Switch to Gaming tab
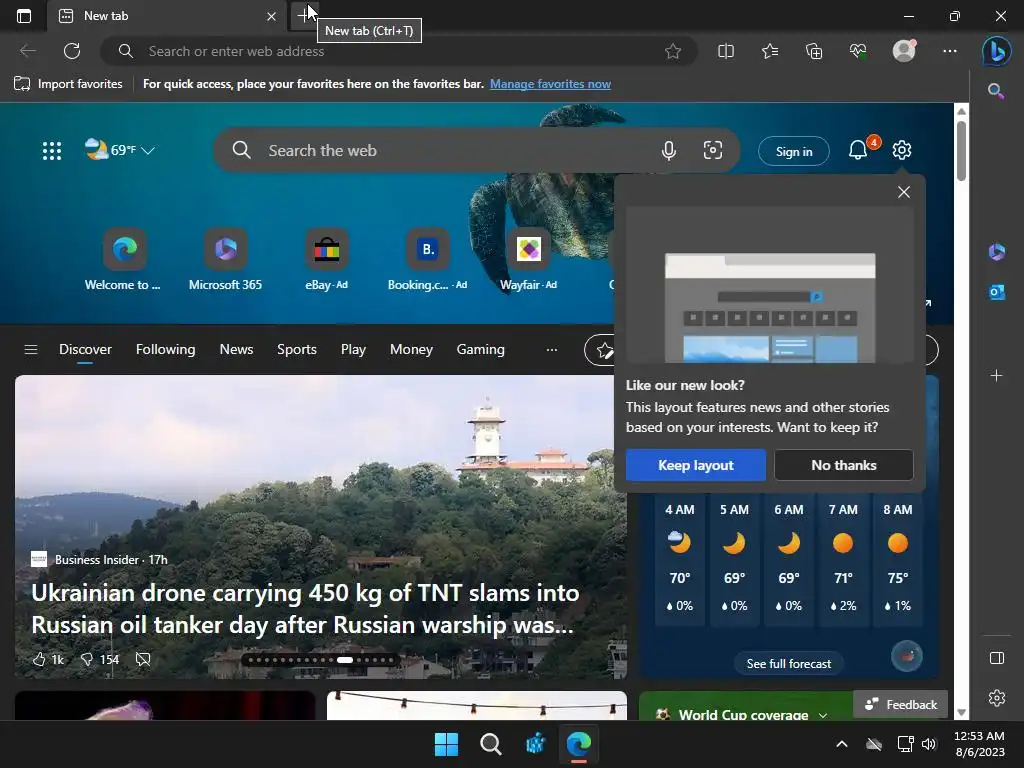1024x768 pixels. click(x=480, y=349)
